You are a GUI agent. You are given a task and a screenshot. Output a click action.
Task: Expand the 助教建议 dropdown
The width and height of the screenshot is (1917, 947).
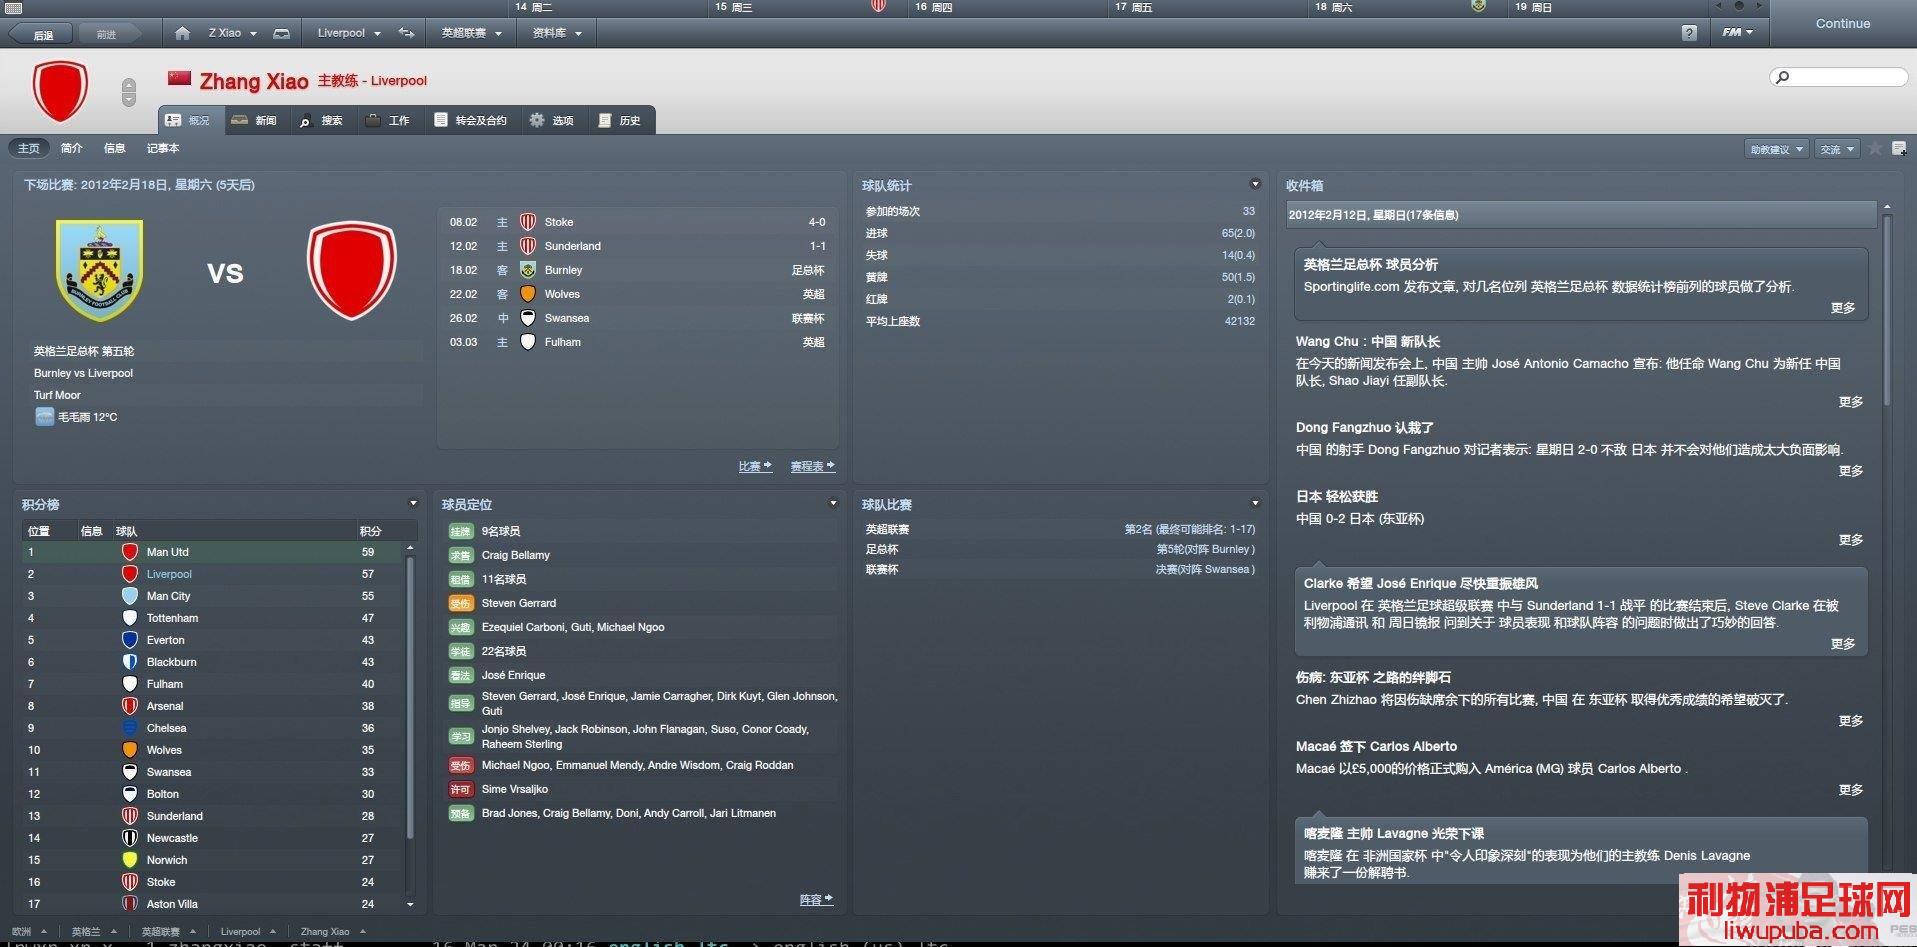click(x=1776, y=149)
